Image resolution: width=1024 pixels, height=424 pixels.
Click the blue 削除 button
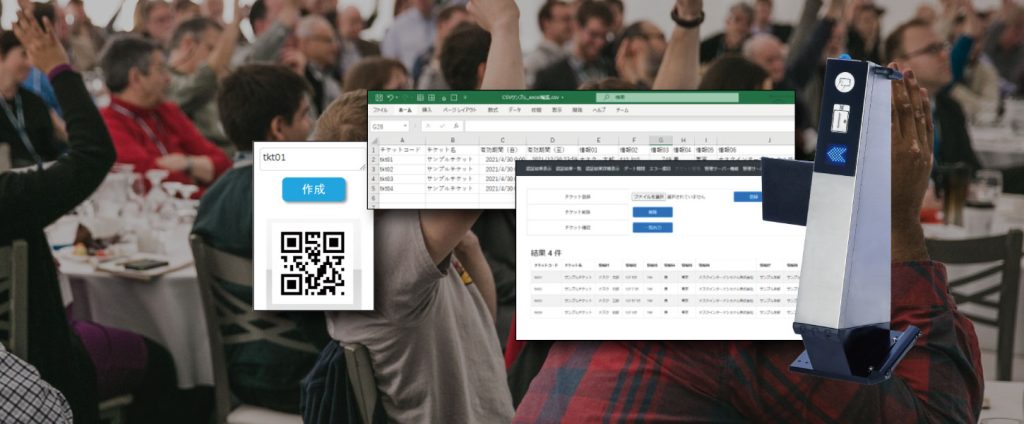point(652,212)
